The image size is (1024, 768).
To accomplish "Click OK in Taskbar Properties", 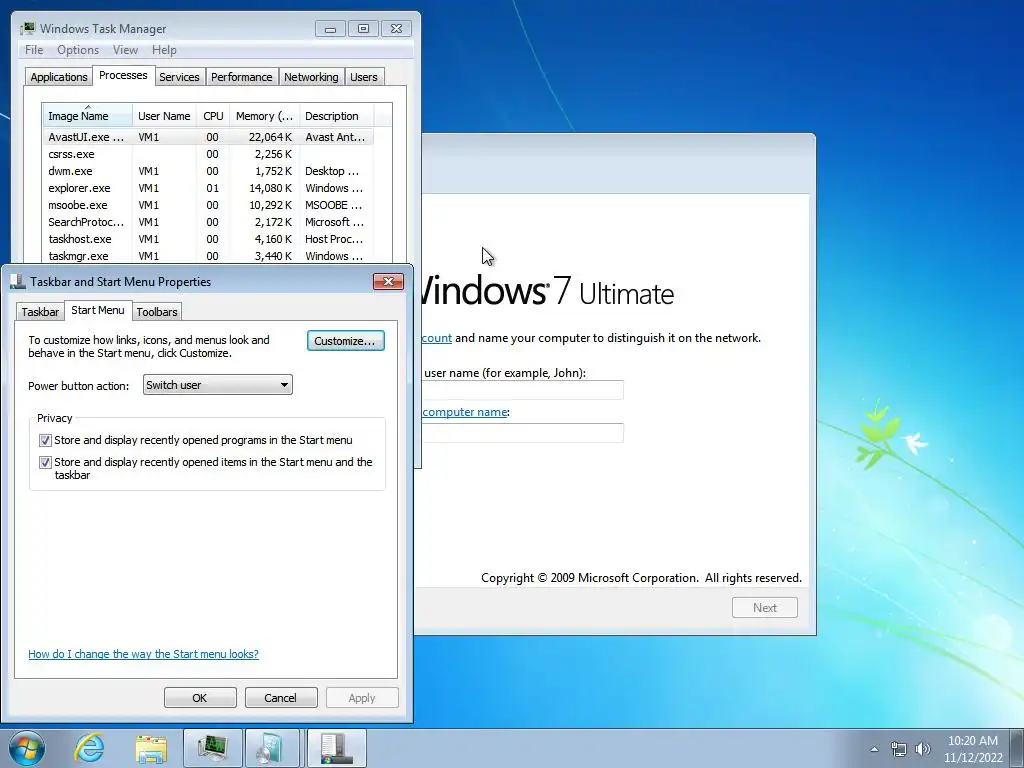I will click(200, 697).
